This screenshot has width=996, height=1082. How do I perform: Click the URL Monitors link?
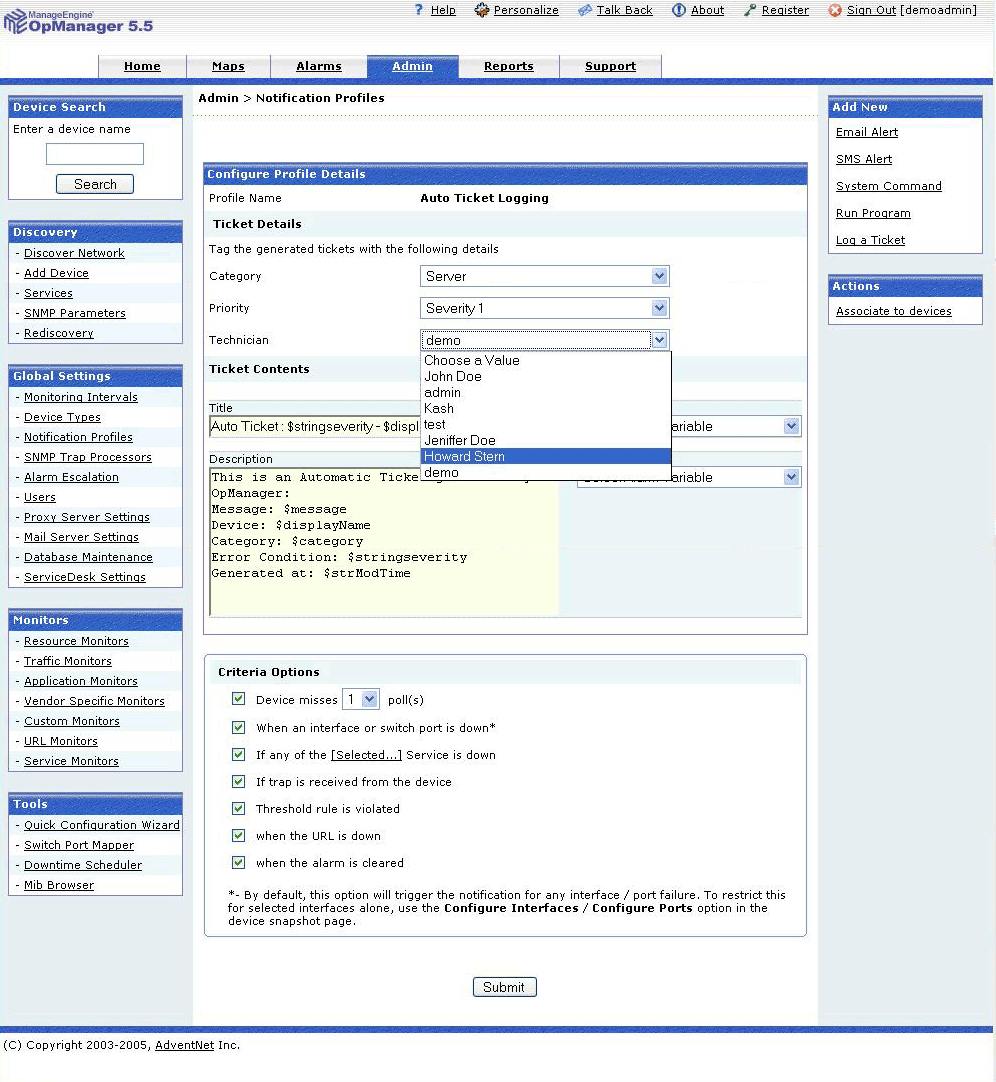pyautogui.click(x=61, y=742)
